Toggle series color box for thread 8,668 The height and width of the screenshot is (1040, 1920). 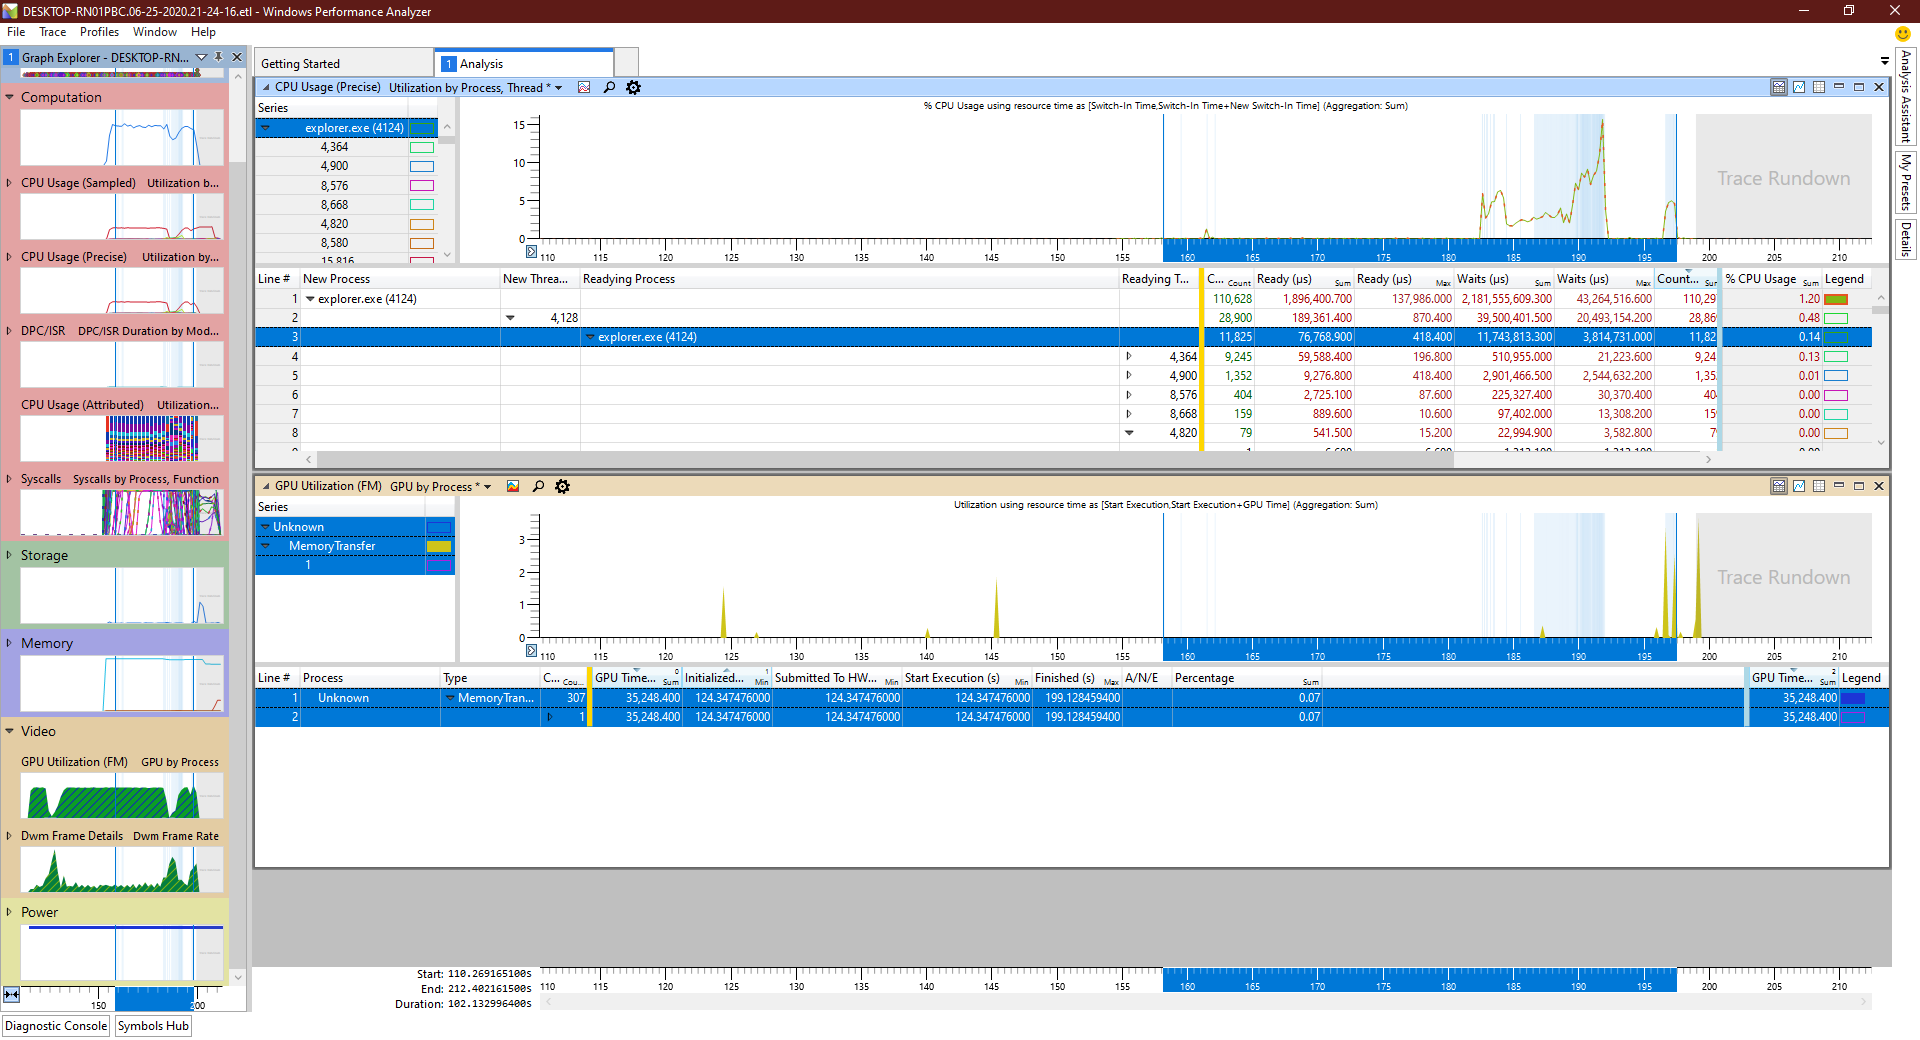pos(422,205)
